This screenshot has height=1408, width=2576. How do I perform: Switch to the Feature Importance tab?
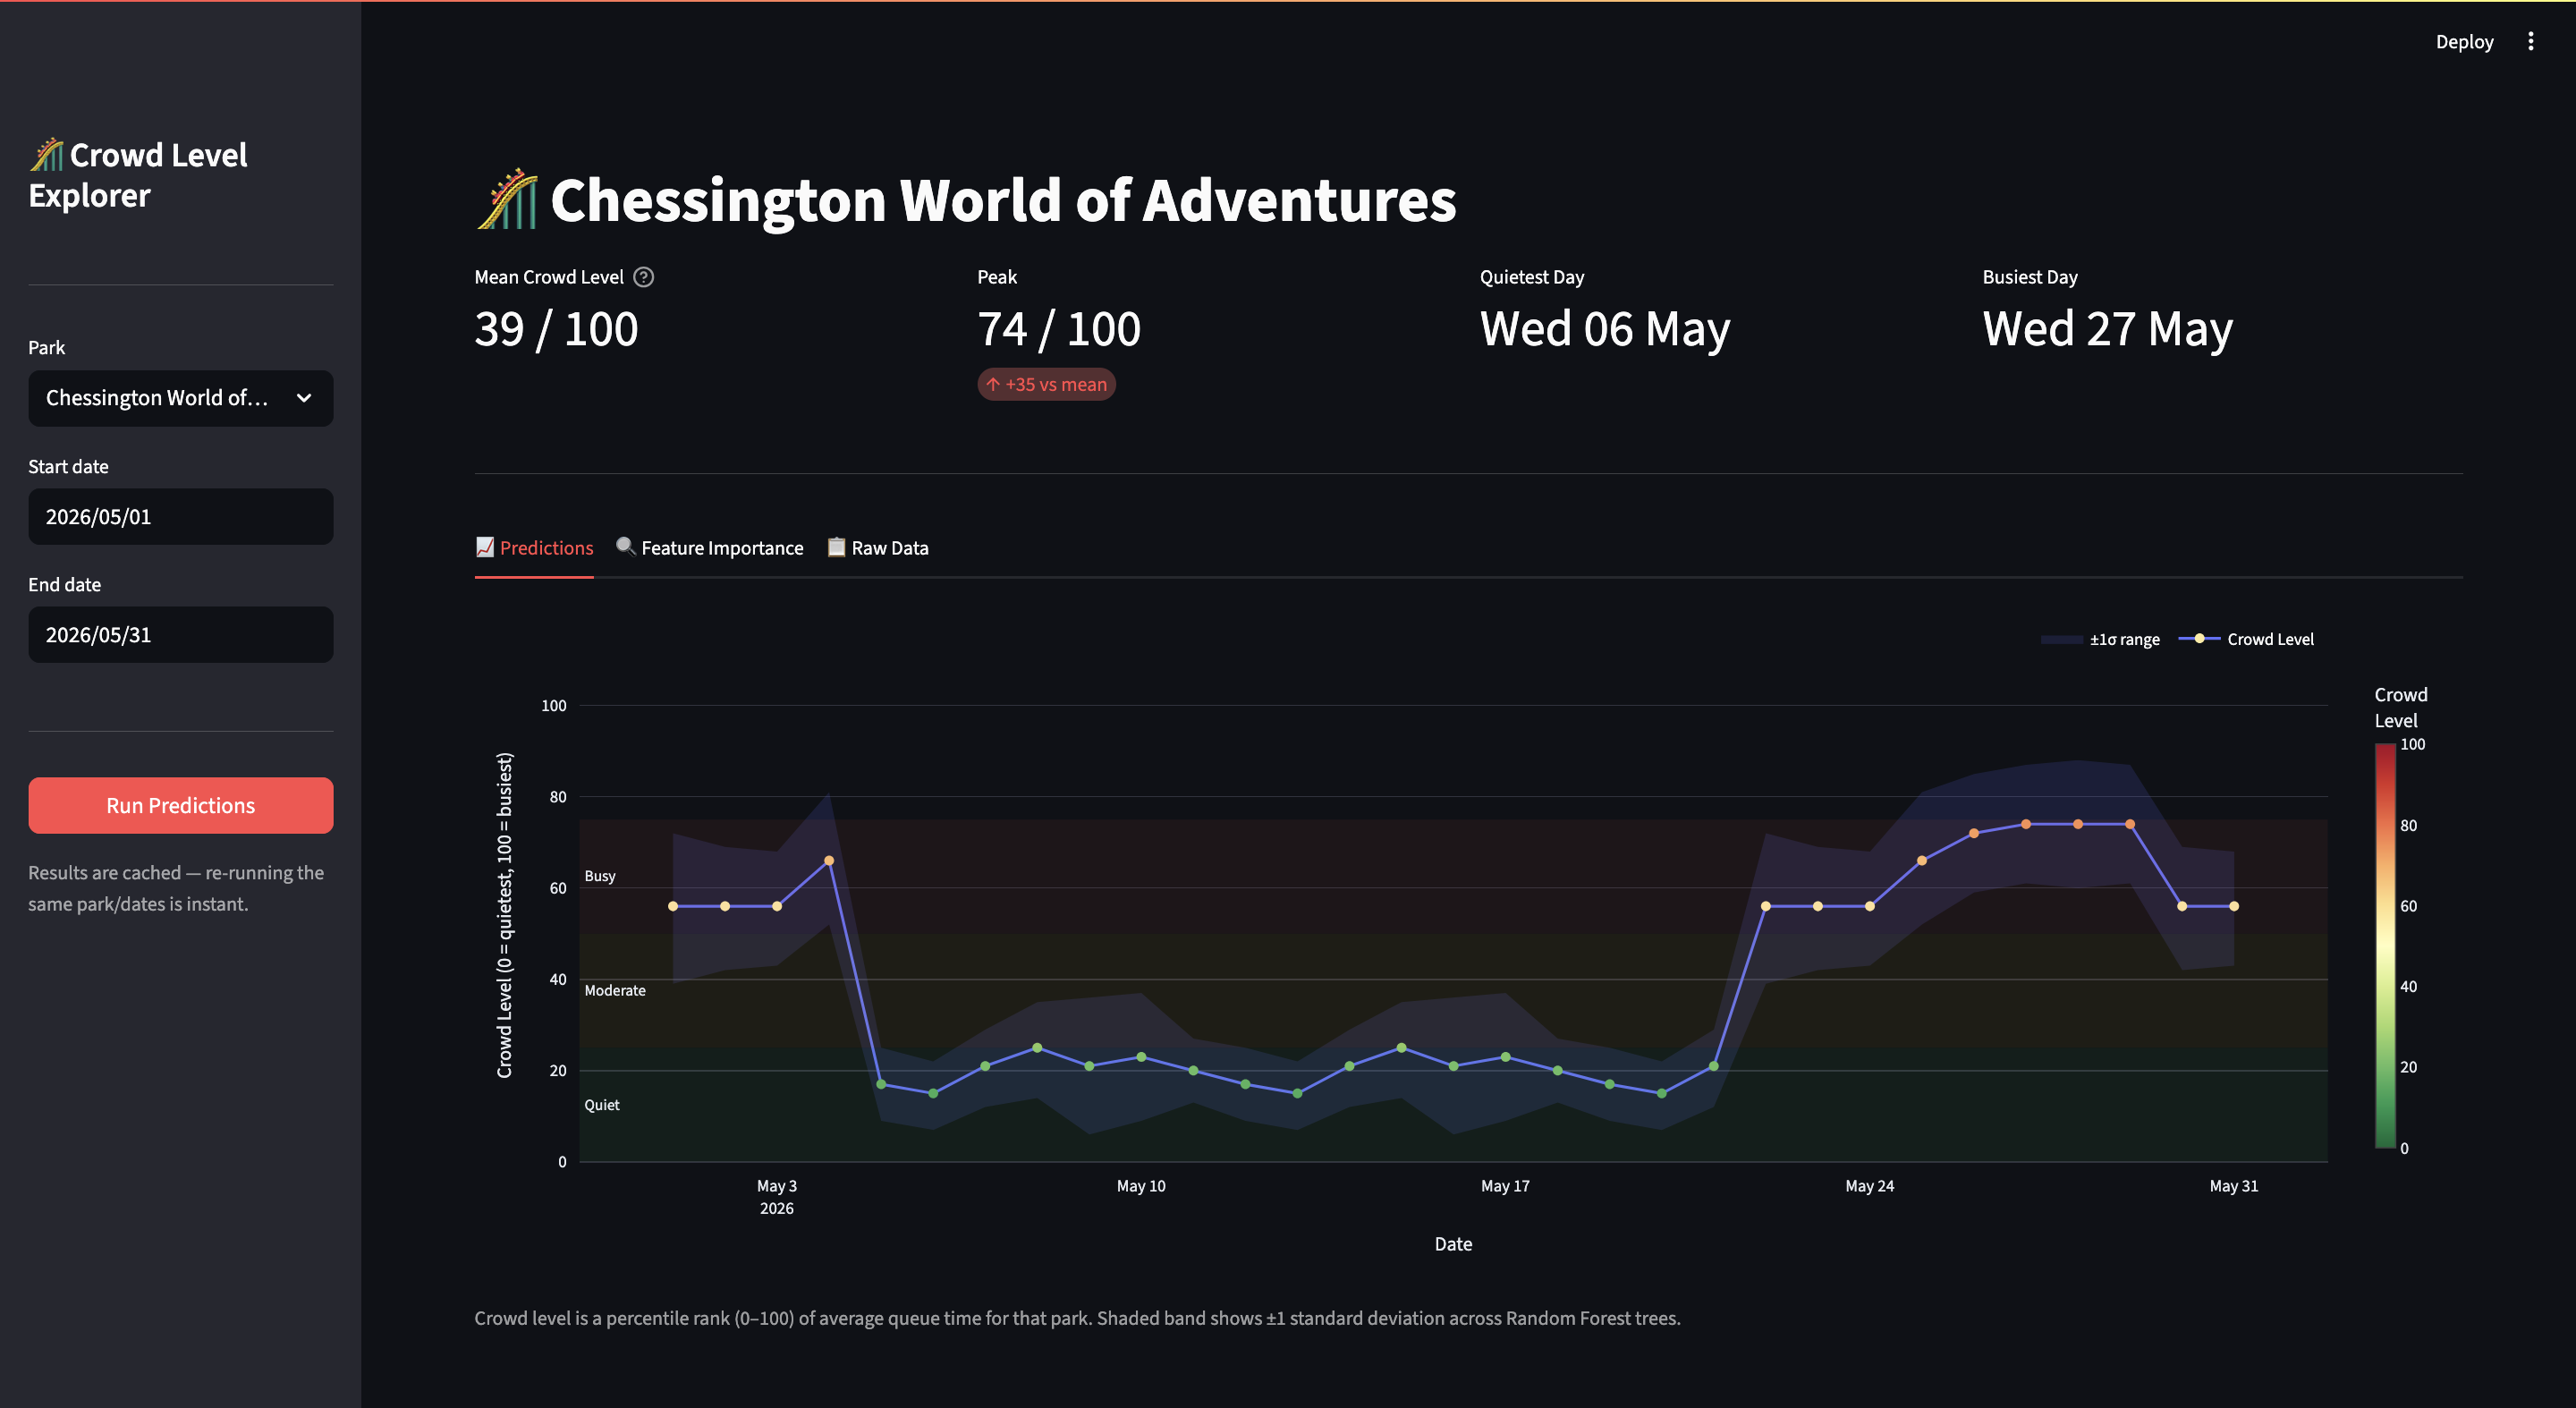click(710, 548)
